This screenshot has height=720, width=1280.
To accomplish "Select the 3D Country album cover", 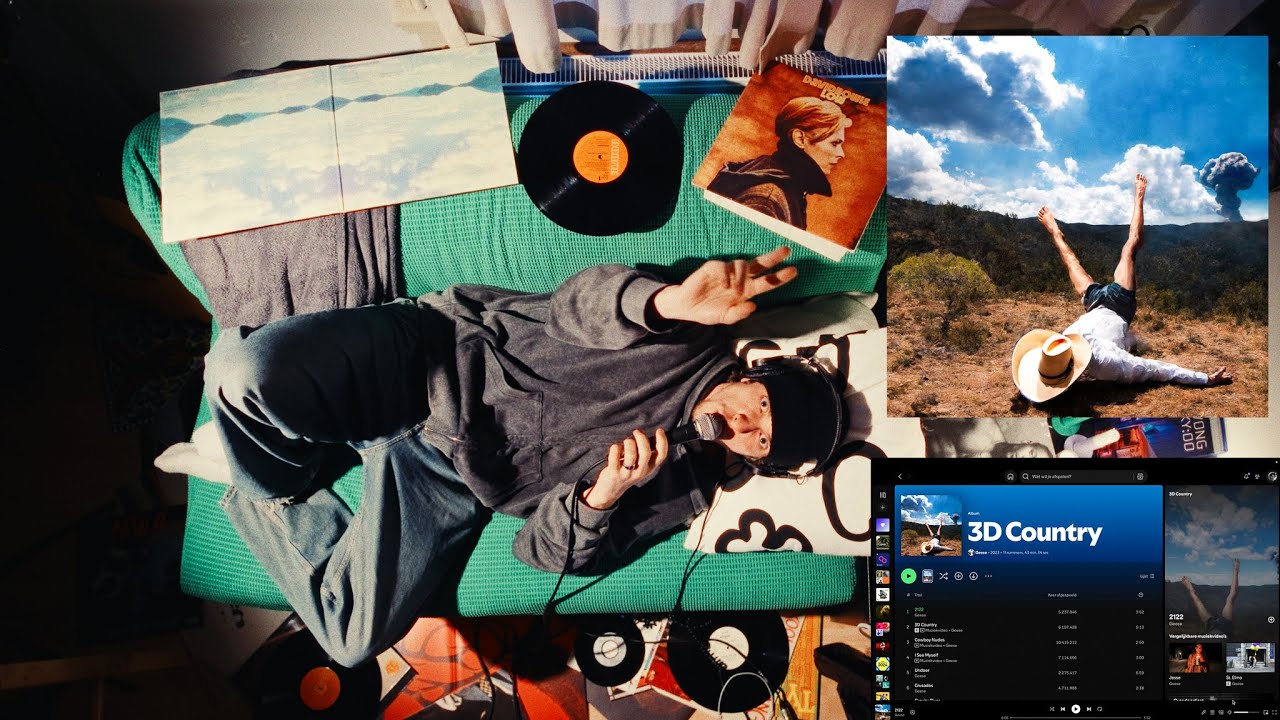I will (931, 524).
